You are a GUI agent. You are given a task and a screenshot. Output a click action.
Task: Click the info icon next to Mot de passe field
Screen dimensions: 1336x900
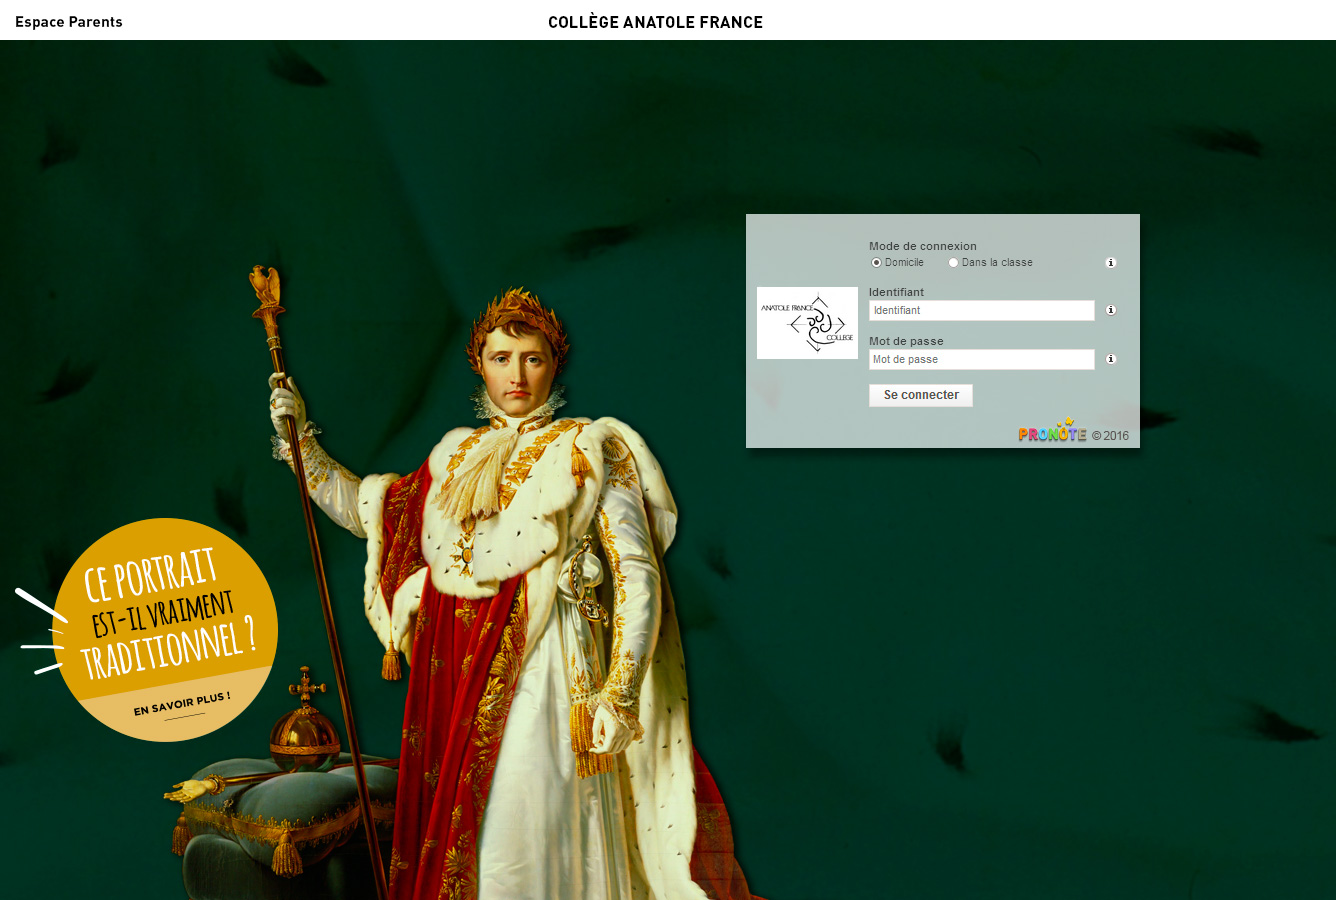point(1110,359)
